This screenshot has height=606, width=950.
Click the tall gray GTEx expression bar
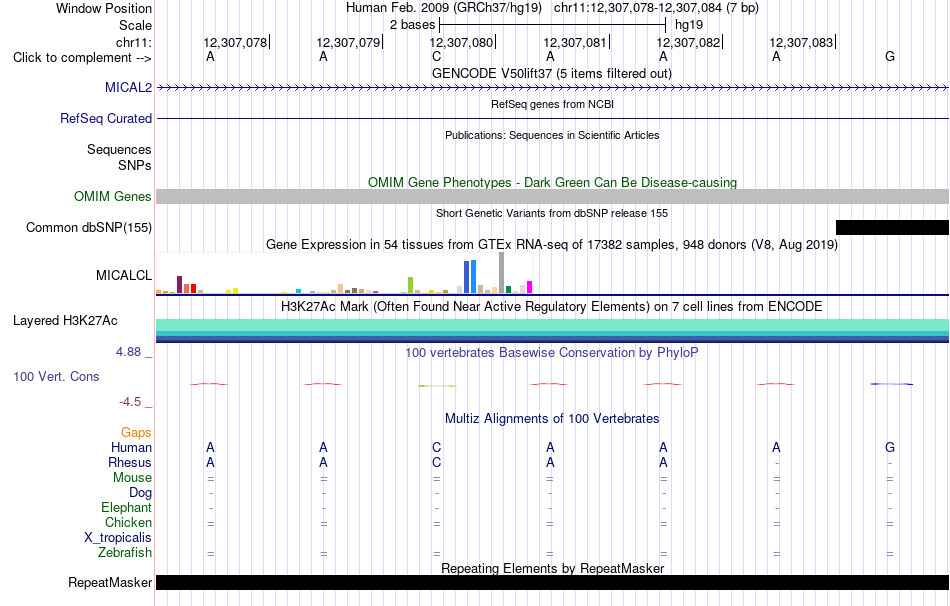[502, 273]
